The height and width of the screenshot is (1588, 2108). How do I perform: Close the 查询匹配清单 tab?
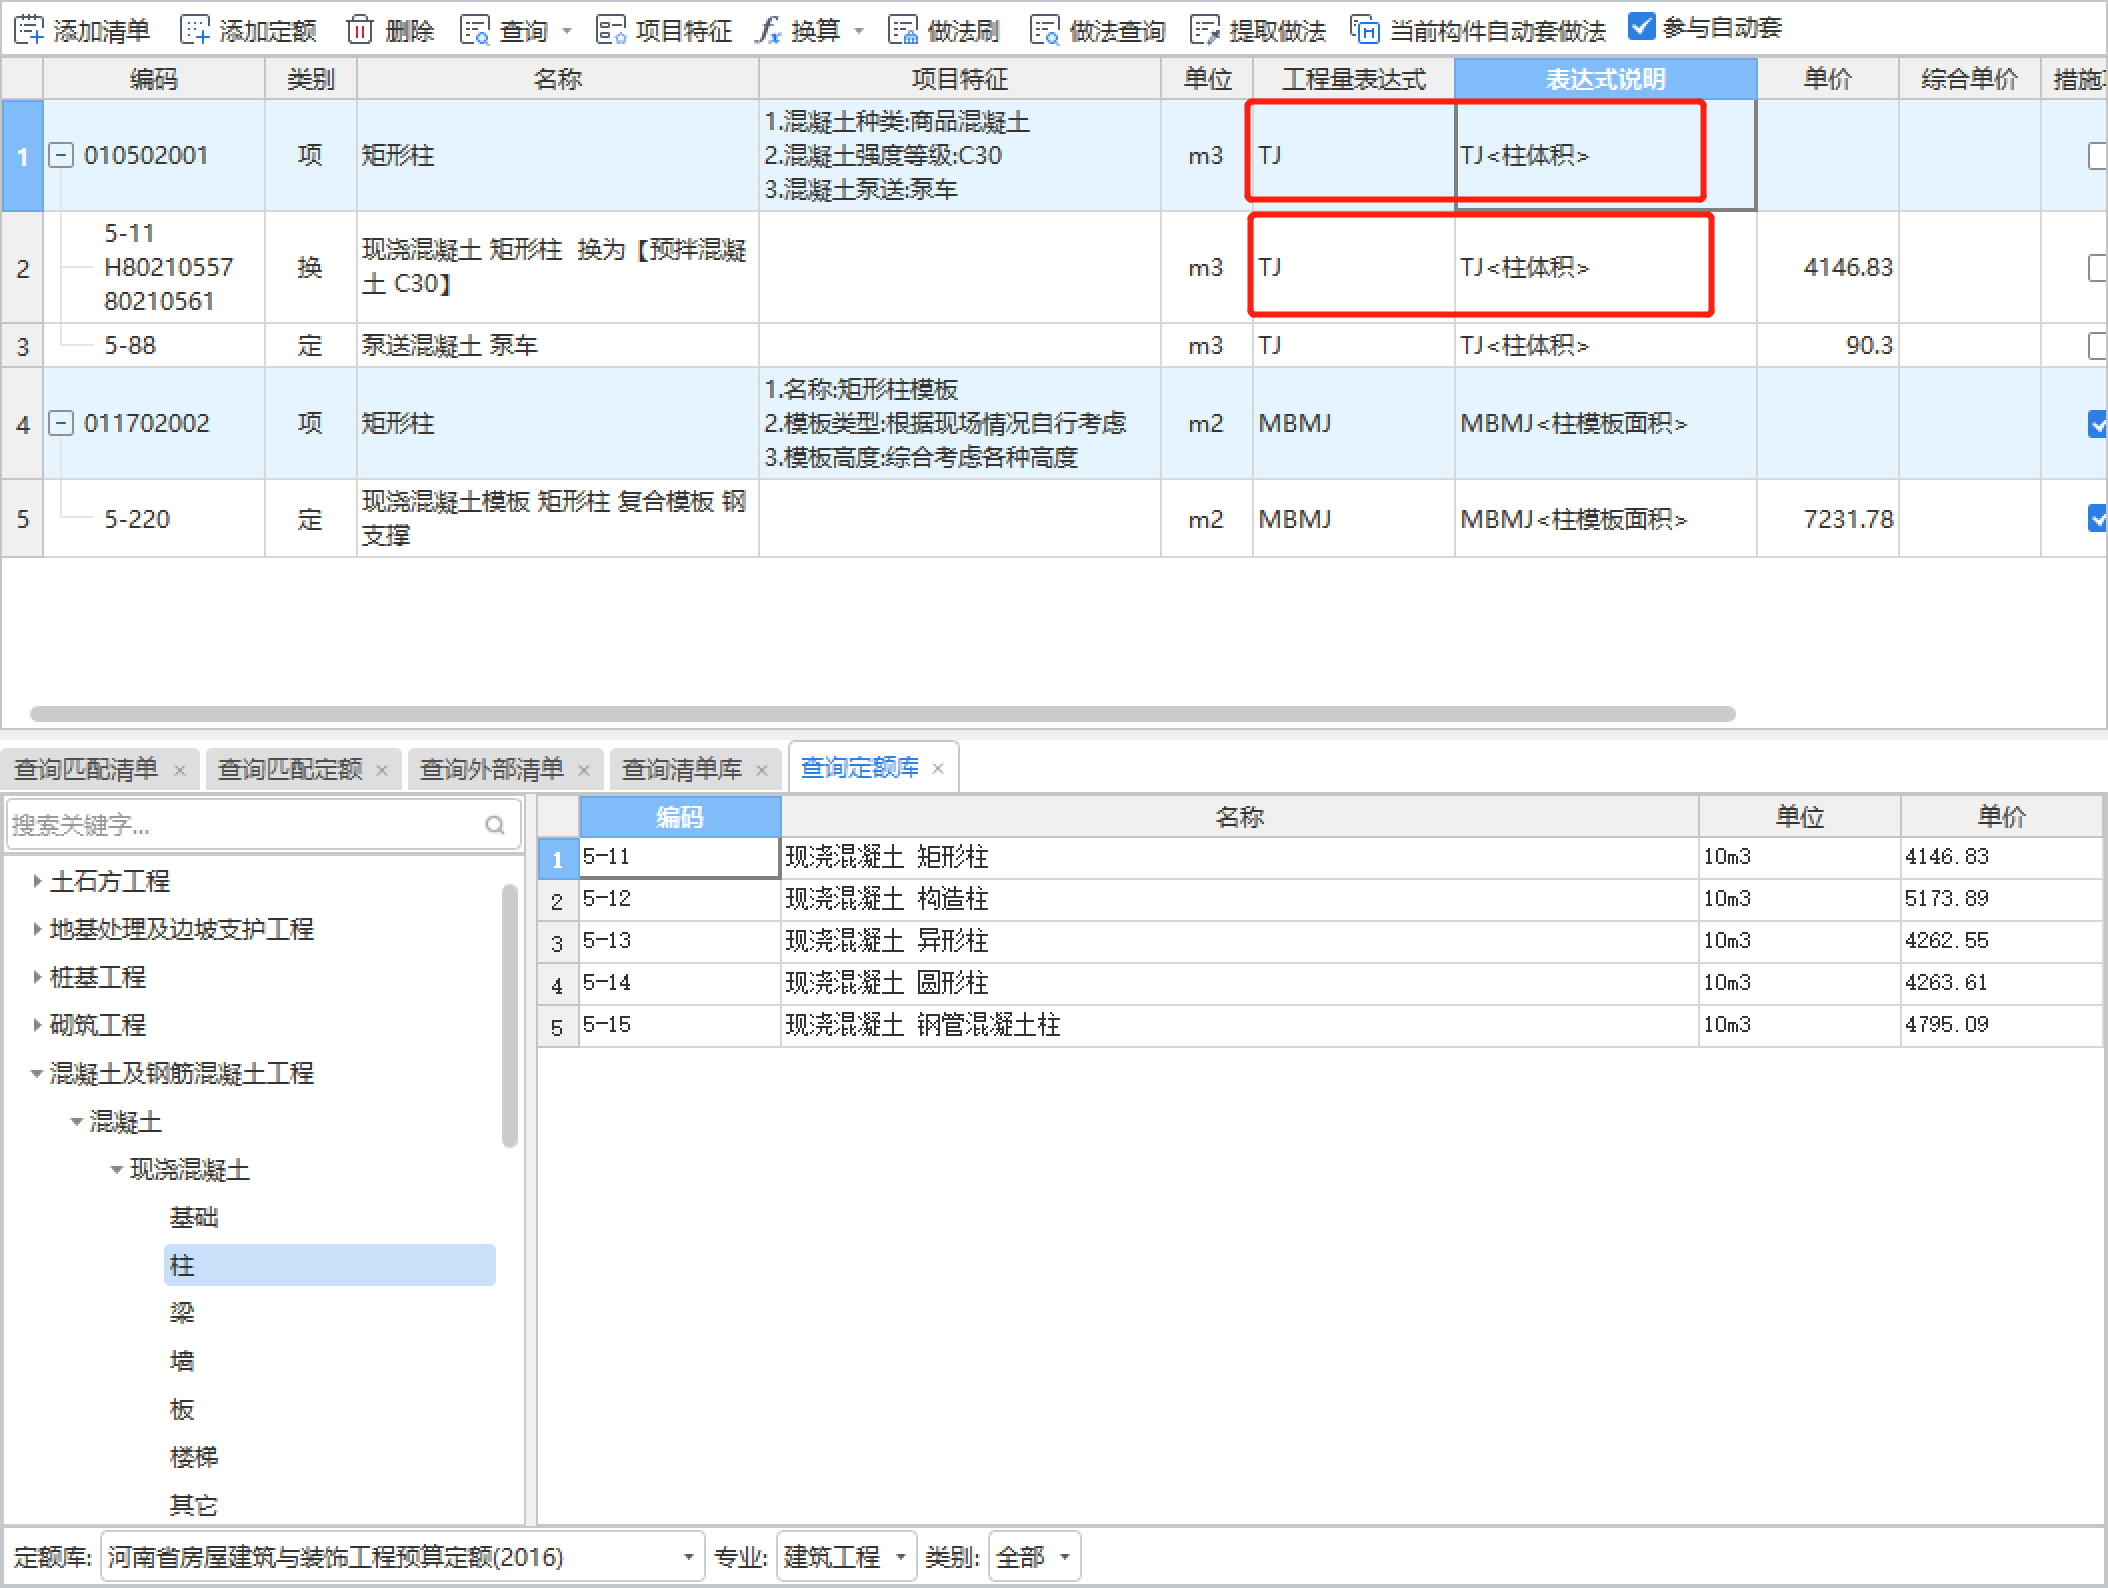(180, 770)
